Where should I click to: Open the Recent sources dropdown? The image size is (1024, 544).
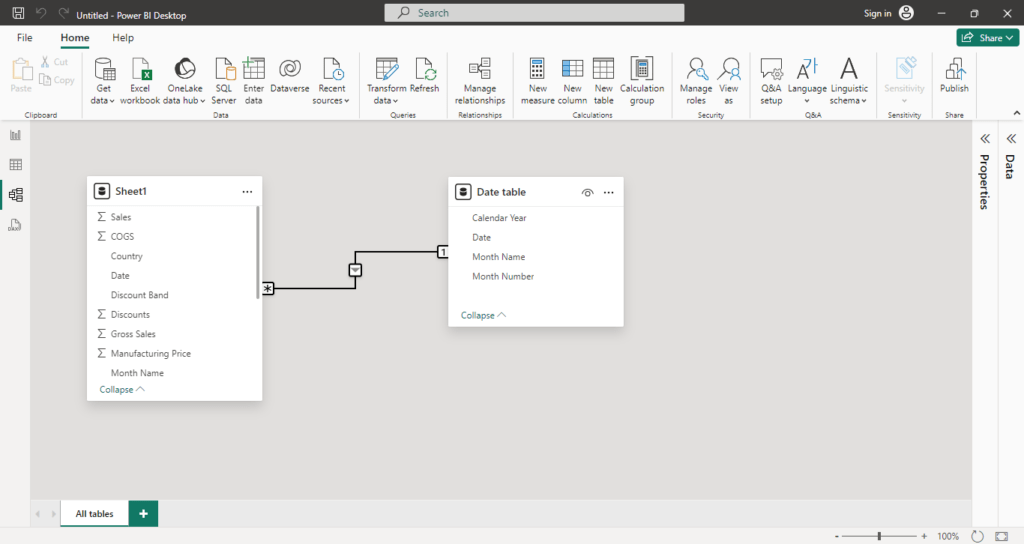click(x=331, y=81)
